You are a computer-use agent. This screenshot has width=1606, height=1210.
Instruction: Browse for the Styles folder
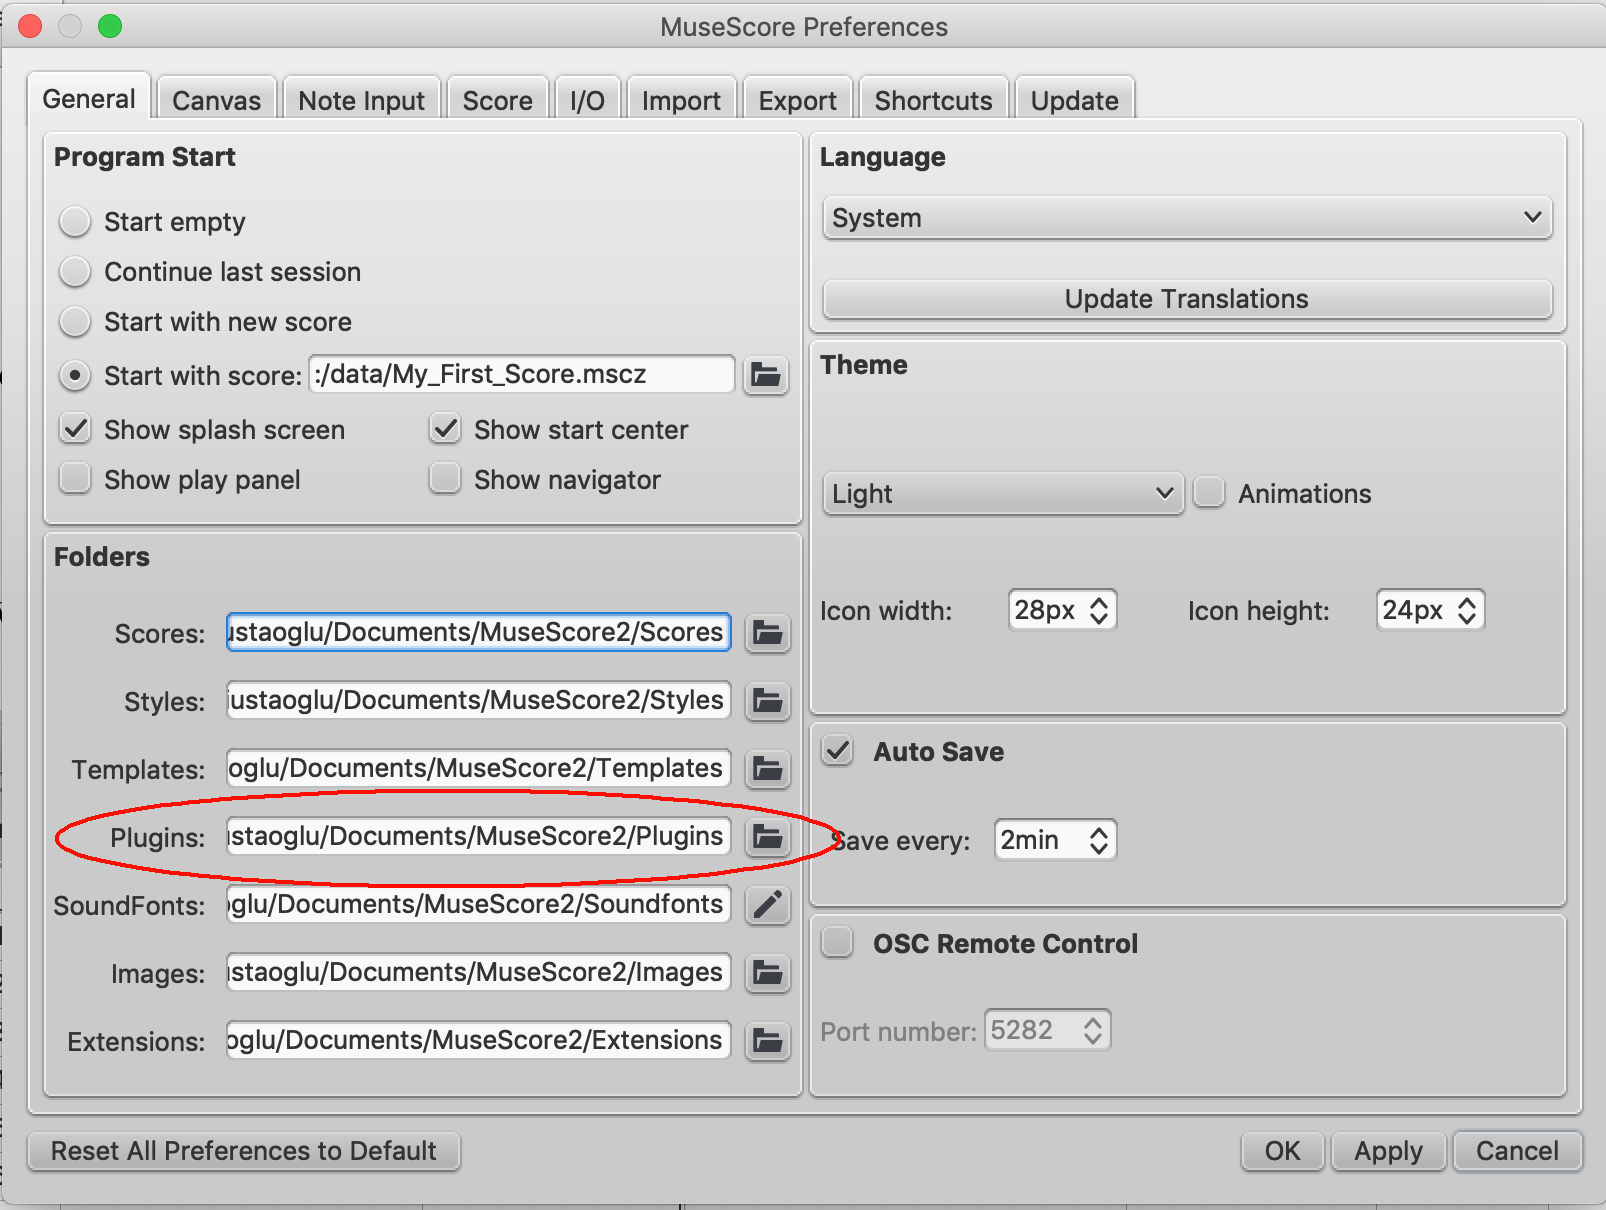[767, 701]
